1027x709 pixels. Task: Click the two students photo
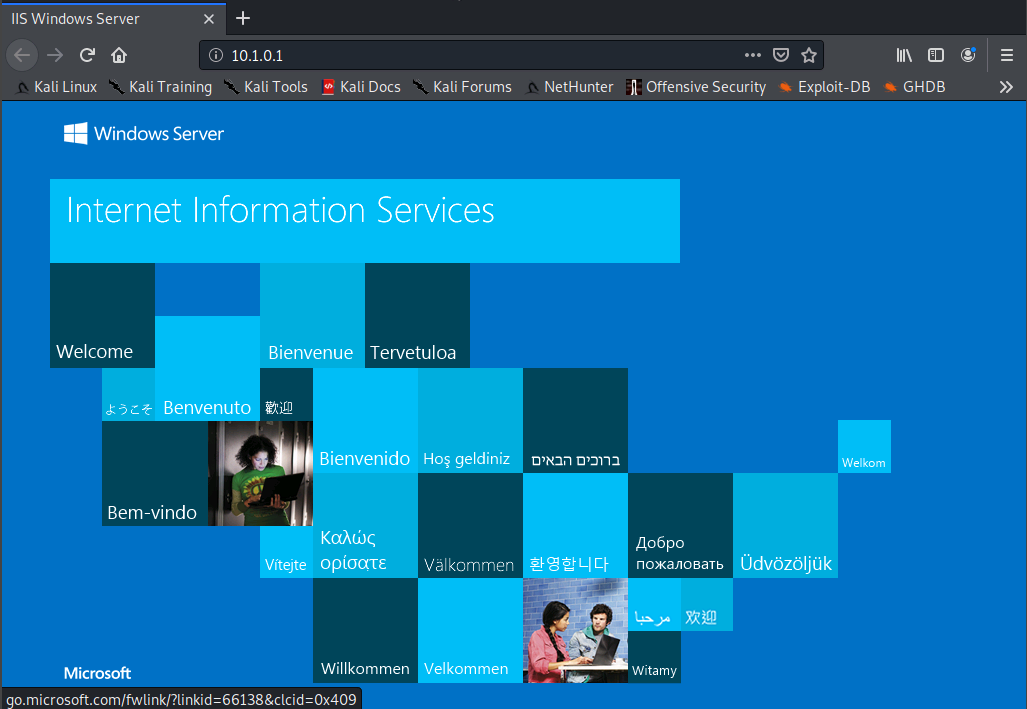[575, 630]
